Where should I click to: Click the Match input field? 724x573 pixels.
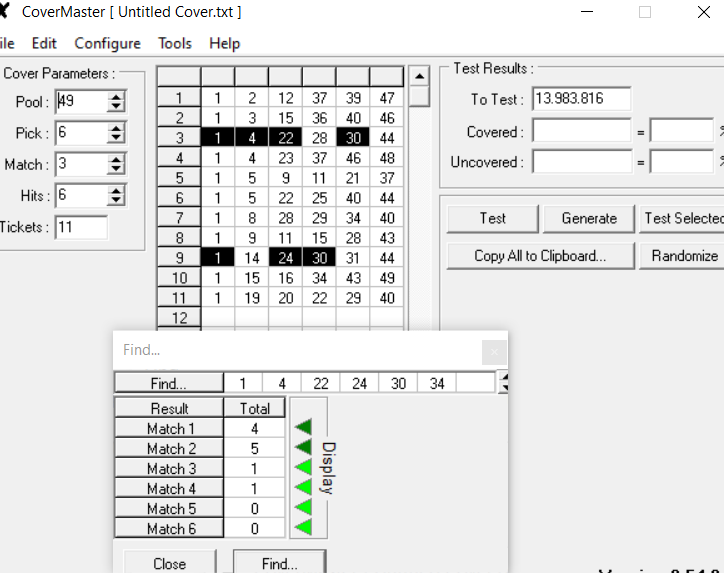81,164
